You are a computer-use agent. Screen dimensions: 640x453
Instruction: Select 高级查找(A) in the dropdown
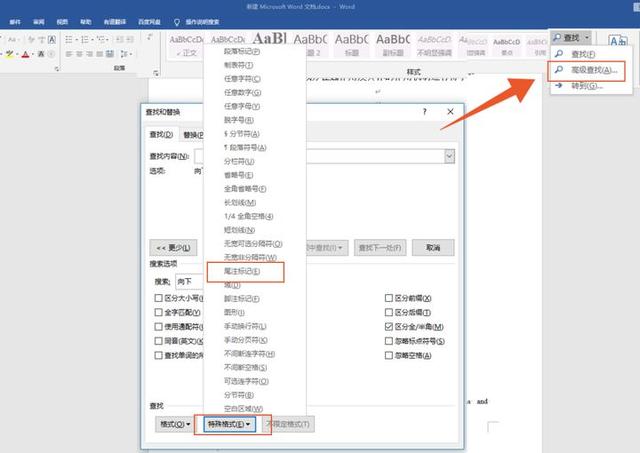(x=594, y=70)
